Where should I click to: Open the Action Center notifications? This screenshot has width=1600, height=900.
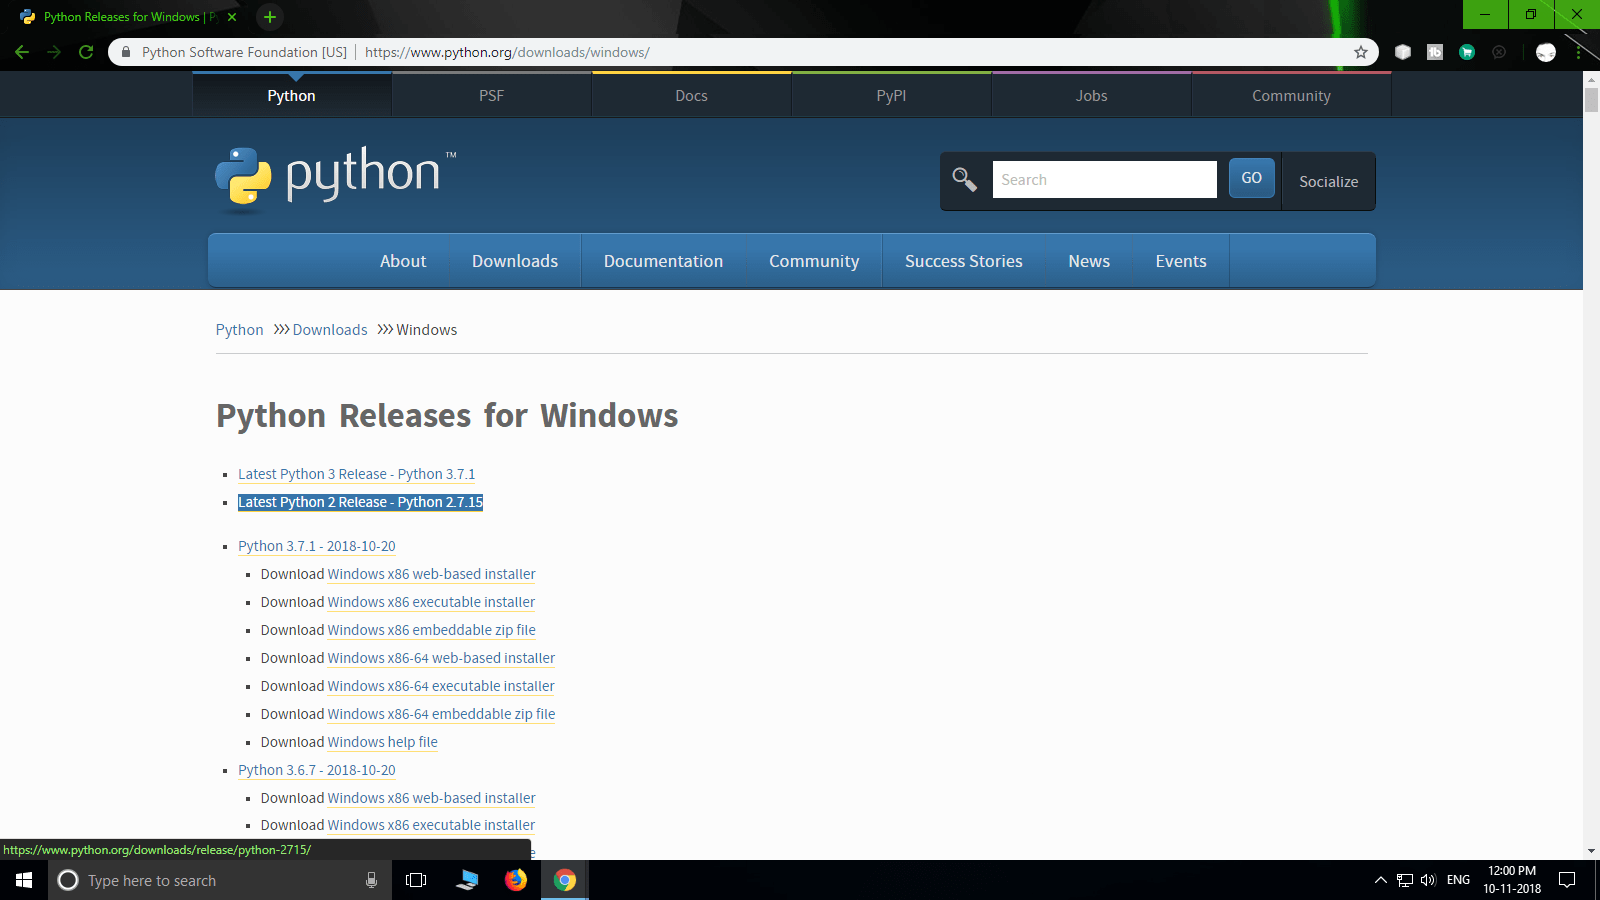point(1567,880)
